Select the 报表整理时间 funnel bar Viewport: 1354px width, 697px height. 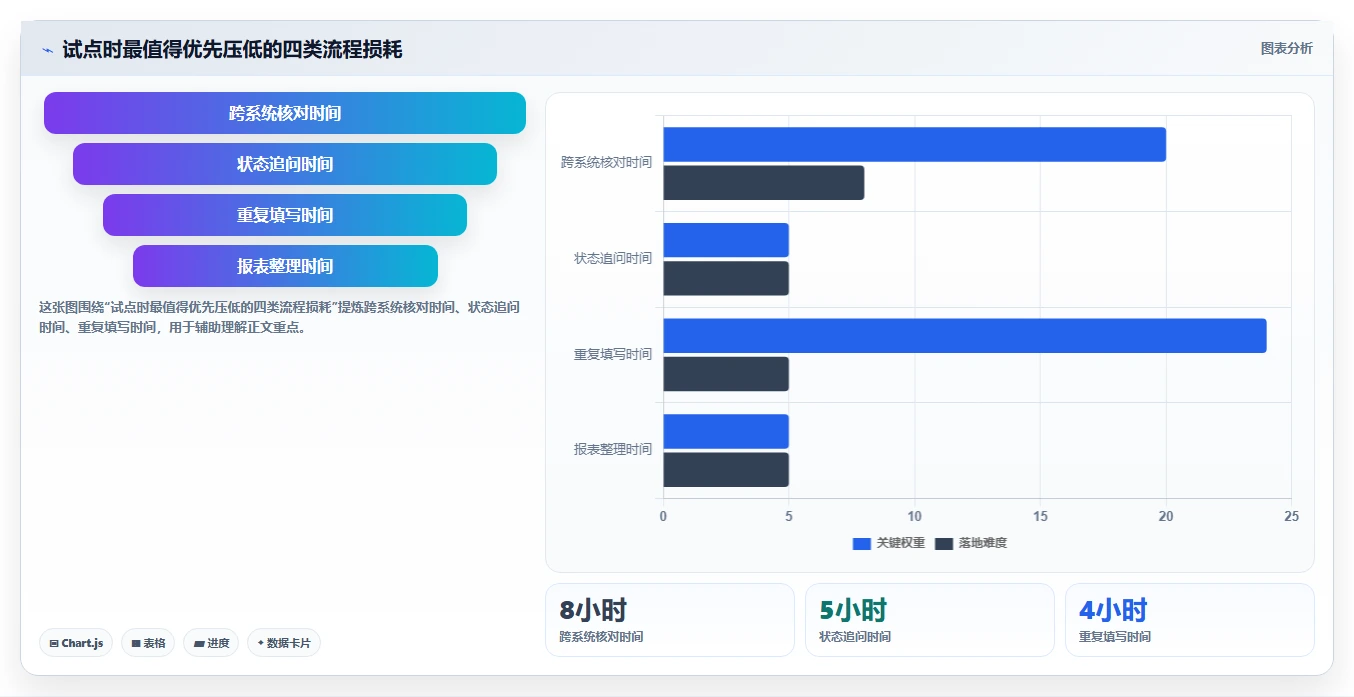pos(285,266)
